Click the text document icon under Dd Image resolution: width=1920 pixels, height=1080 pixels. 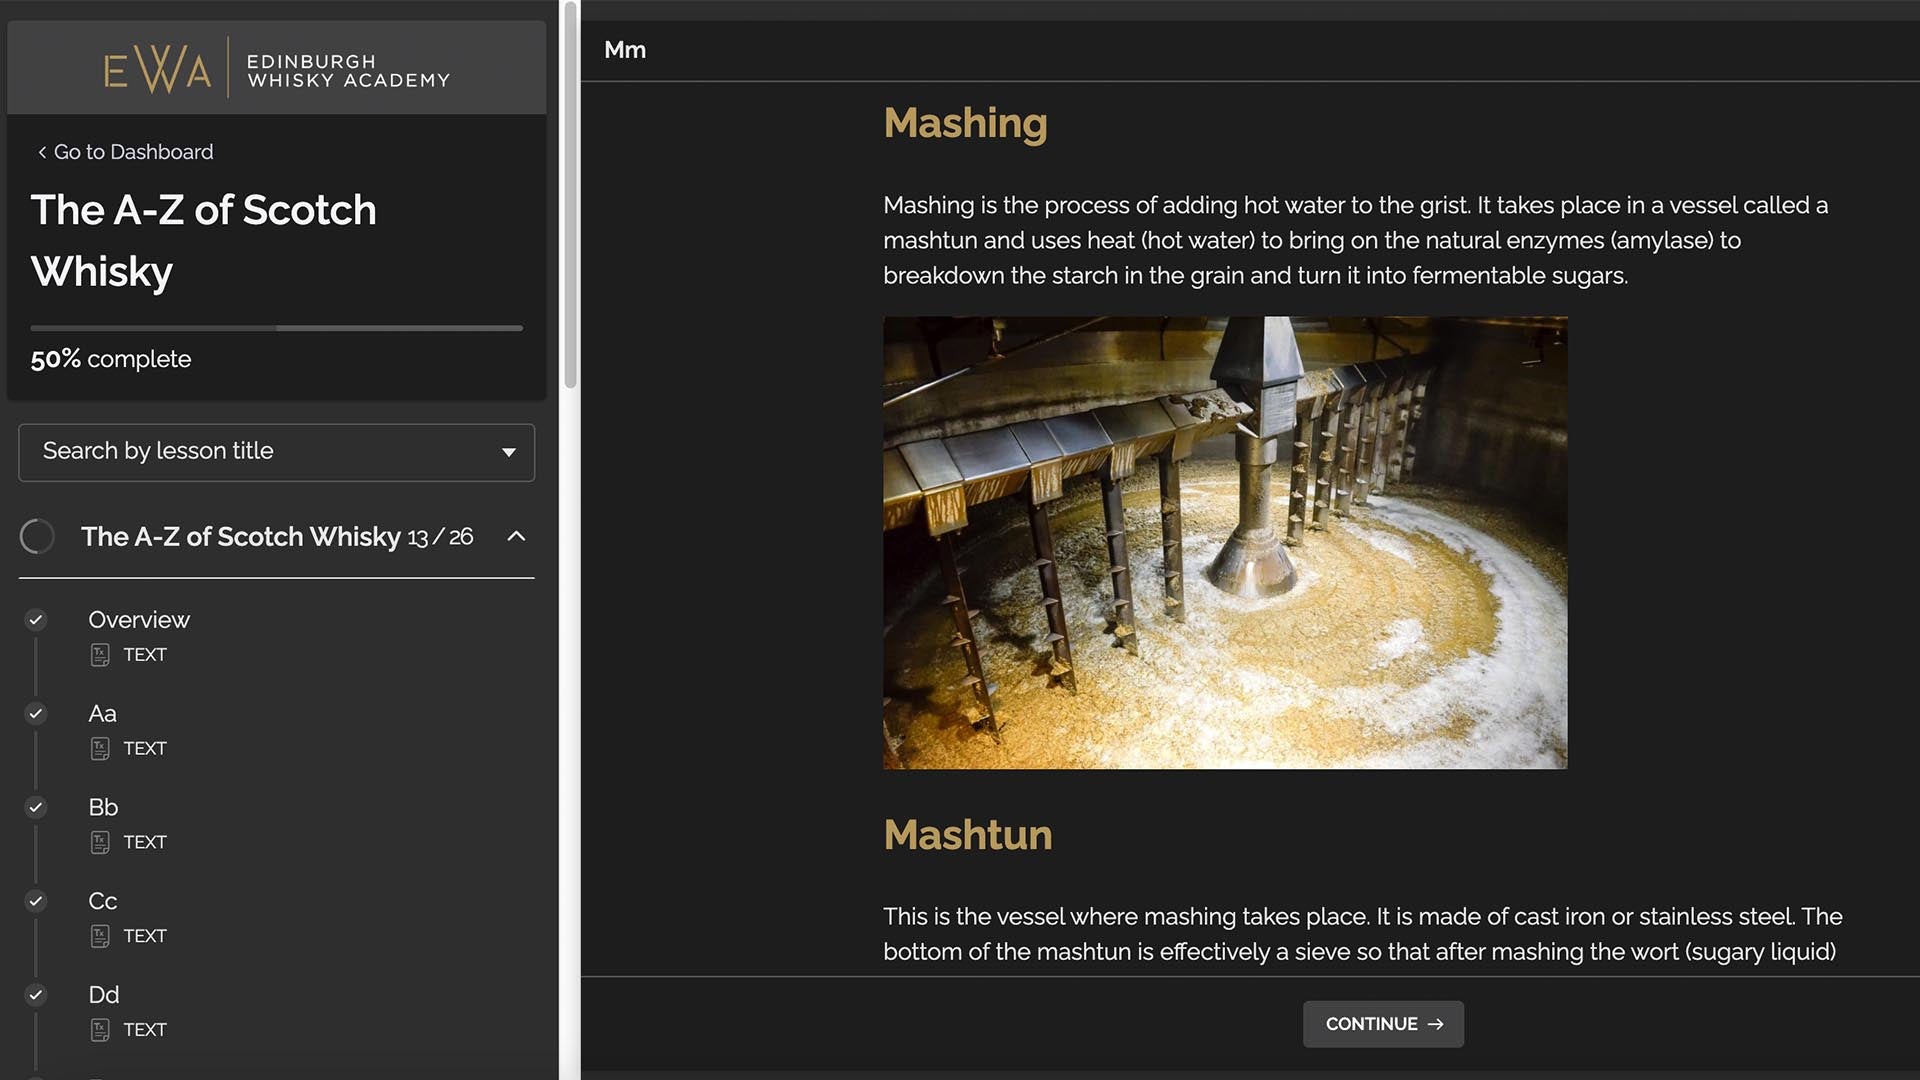click(100, 1030)
